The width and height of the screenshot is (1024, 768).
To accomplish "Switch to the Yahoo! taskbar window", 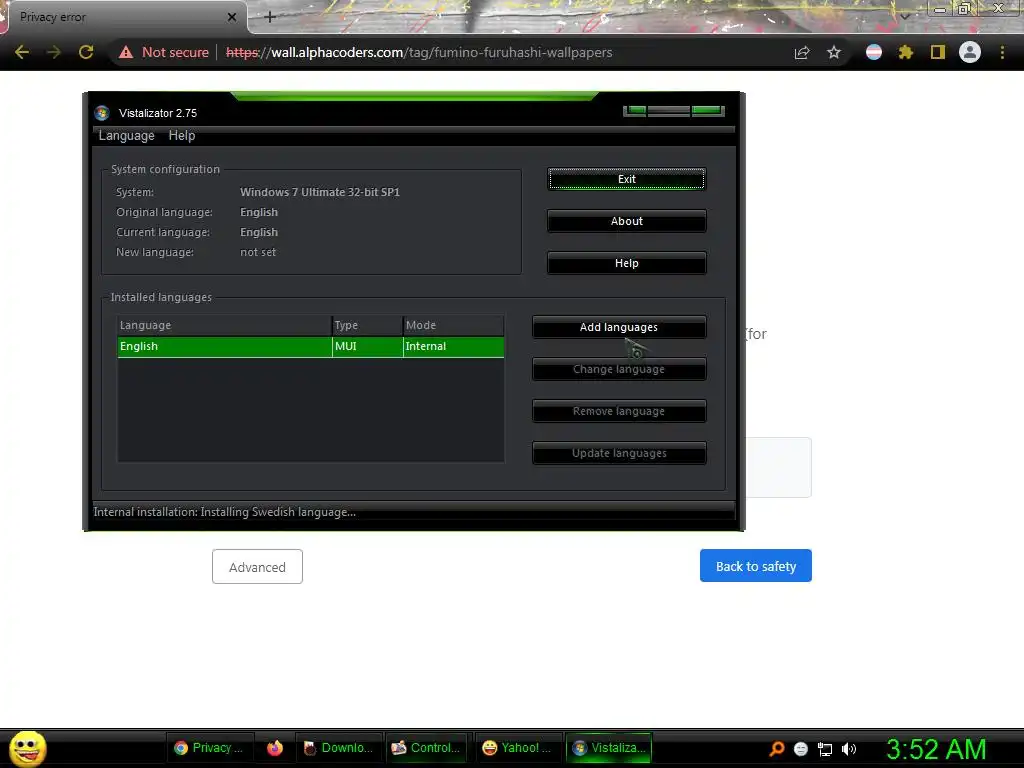I will pos(517,748).
